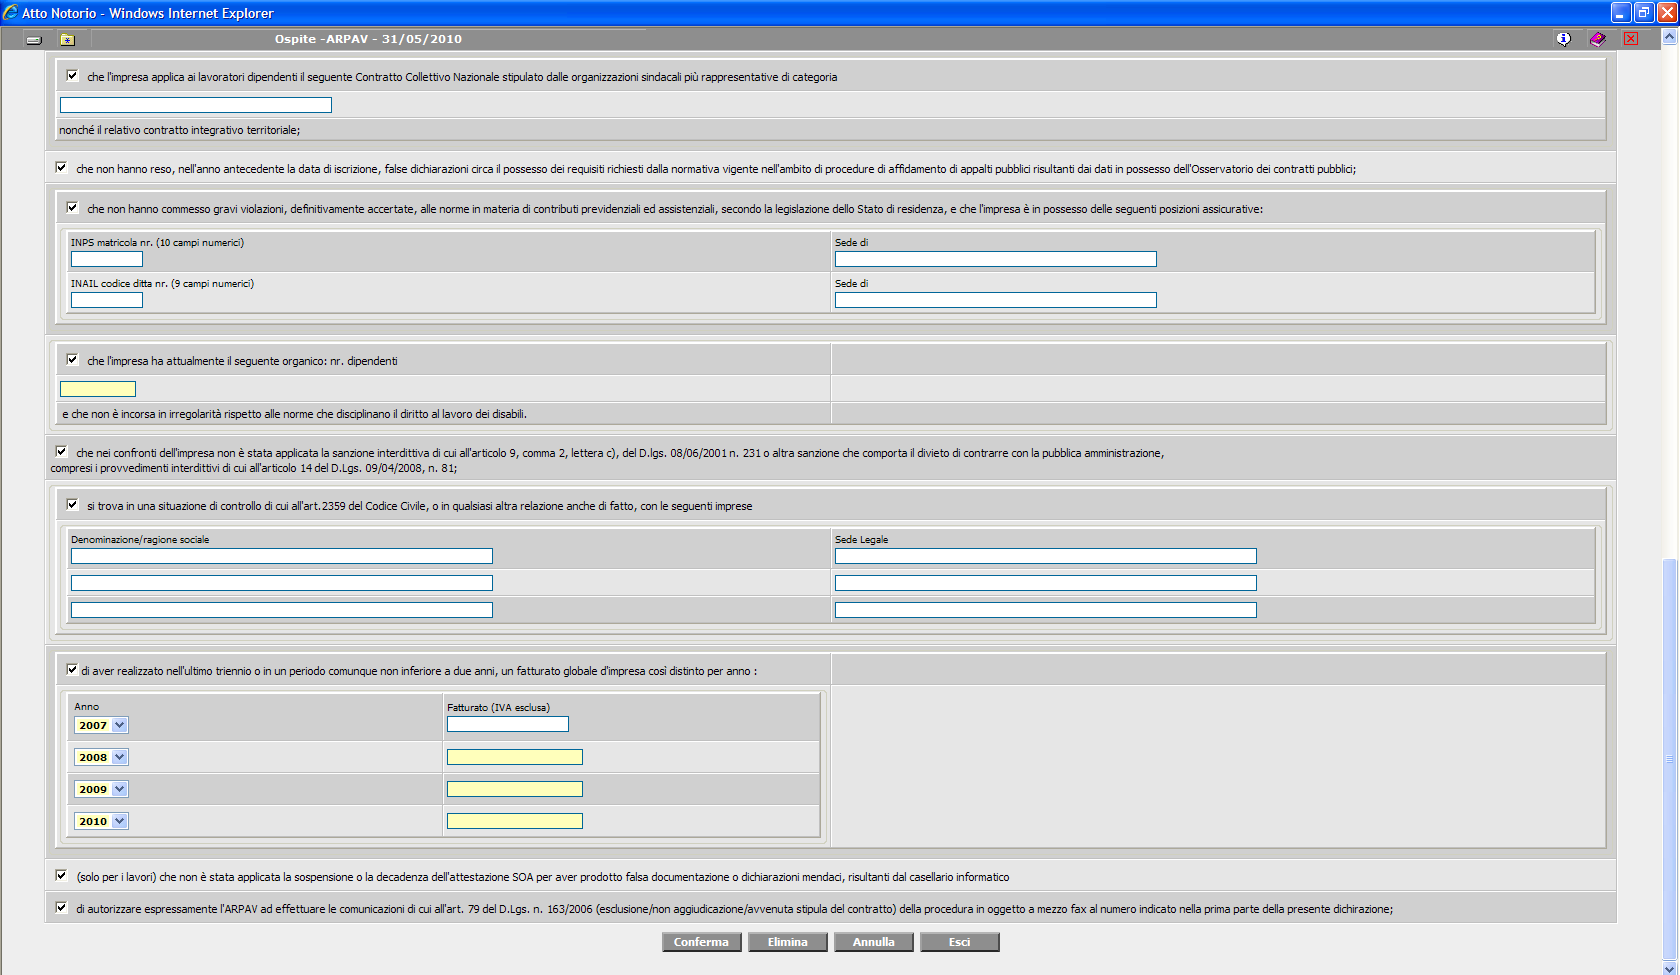Click the second Denominazione/ragione sociale field
This screenshot has height=975, width=1680.
[x=282, y=583]
